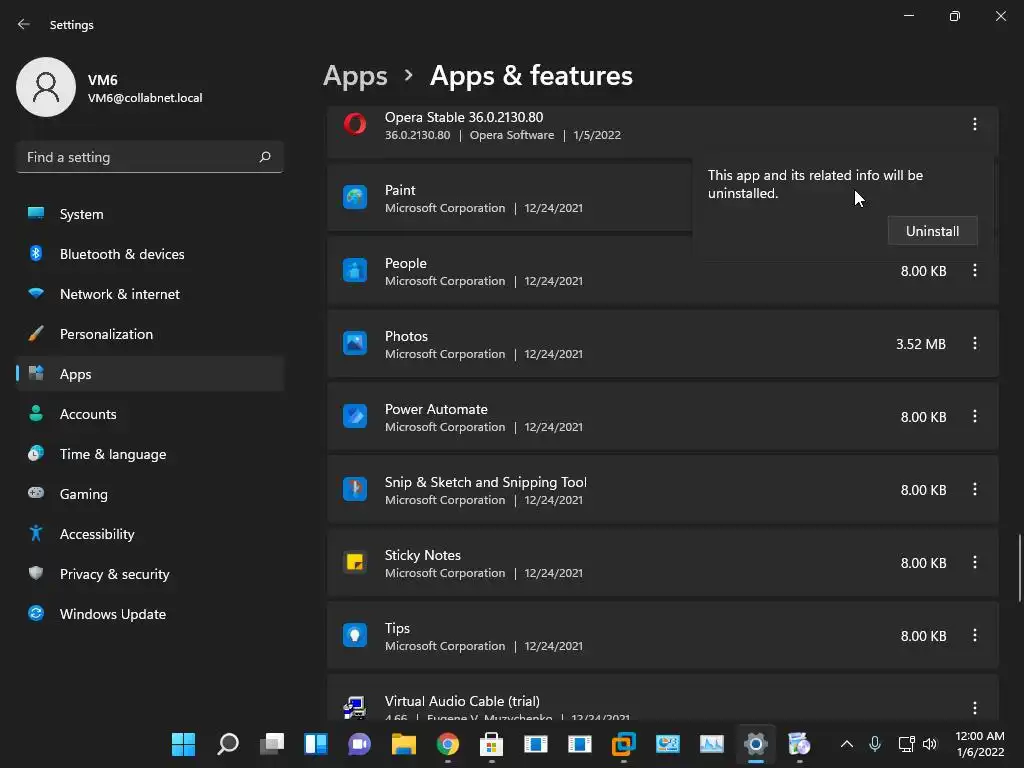Screen dimensions: 1024x768
Task: Select the Paint app name text
Action: coord(400,190)
